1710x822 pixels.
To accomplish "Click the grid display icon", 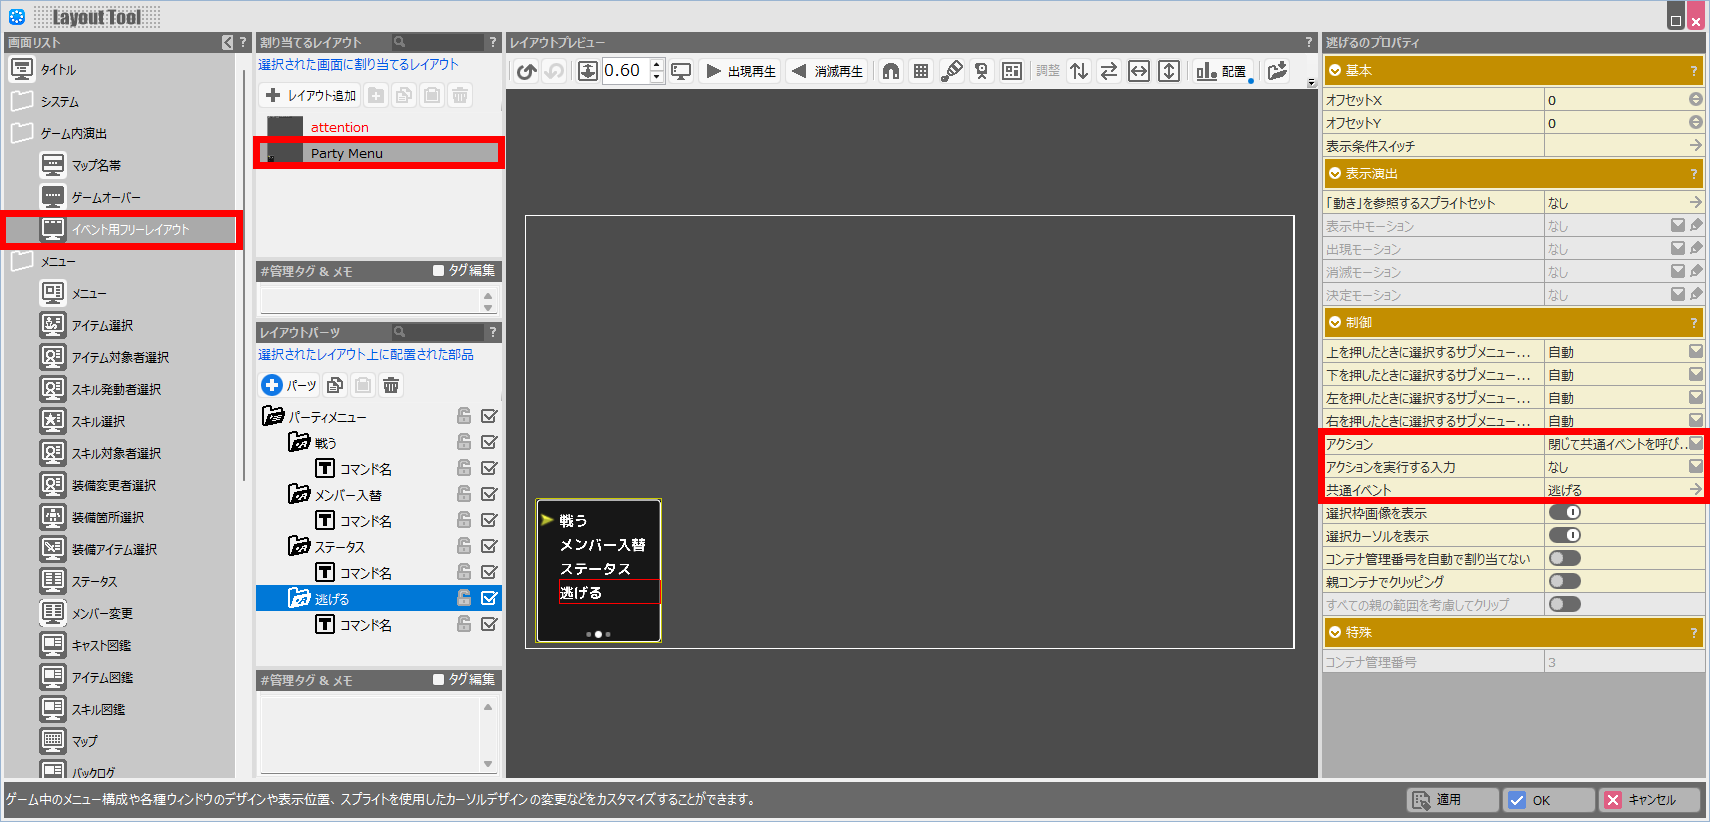I will tap(921, 71).
